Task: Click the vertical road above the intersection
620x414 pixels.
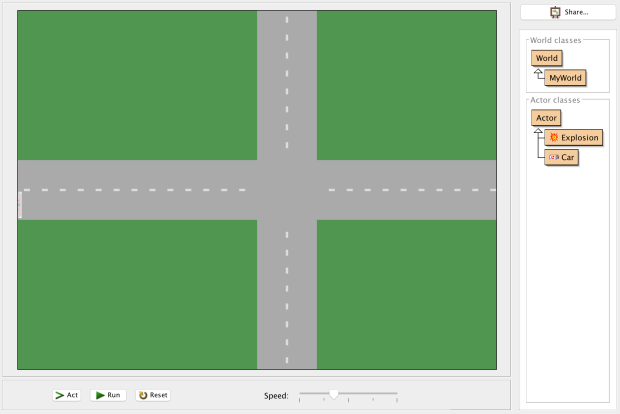Action: coord(287,85)
